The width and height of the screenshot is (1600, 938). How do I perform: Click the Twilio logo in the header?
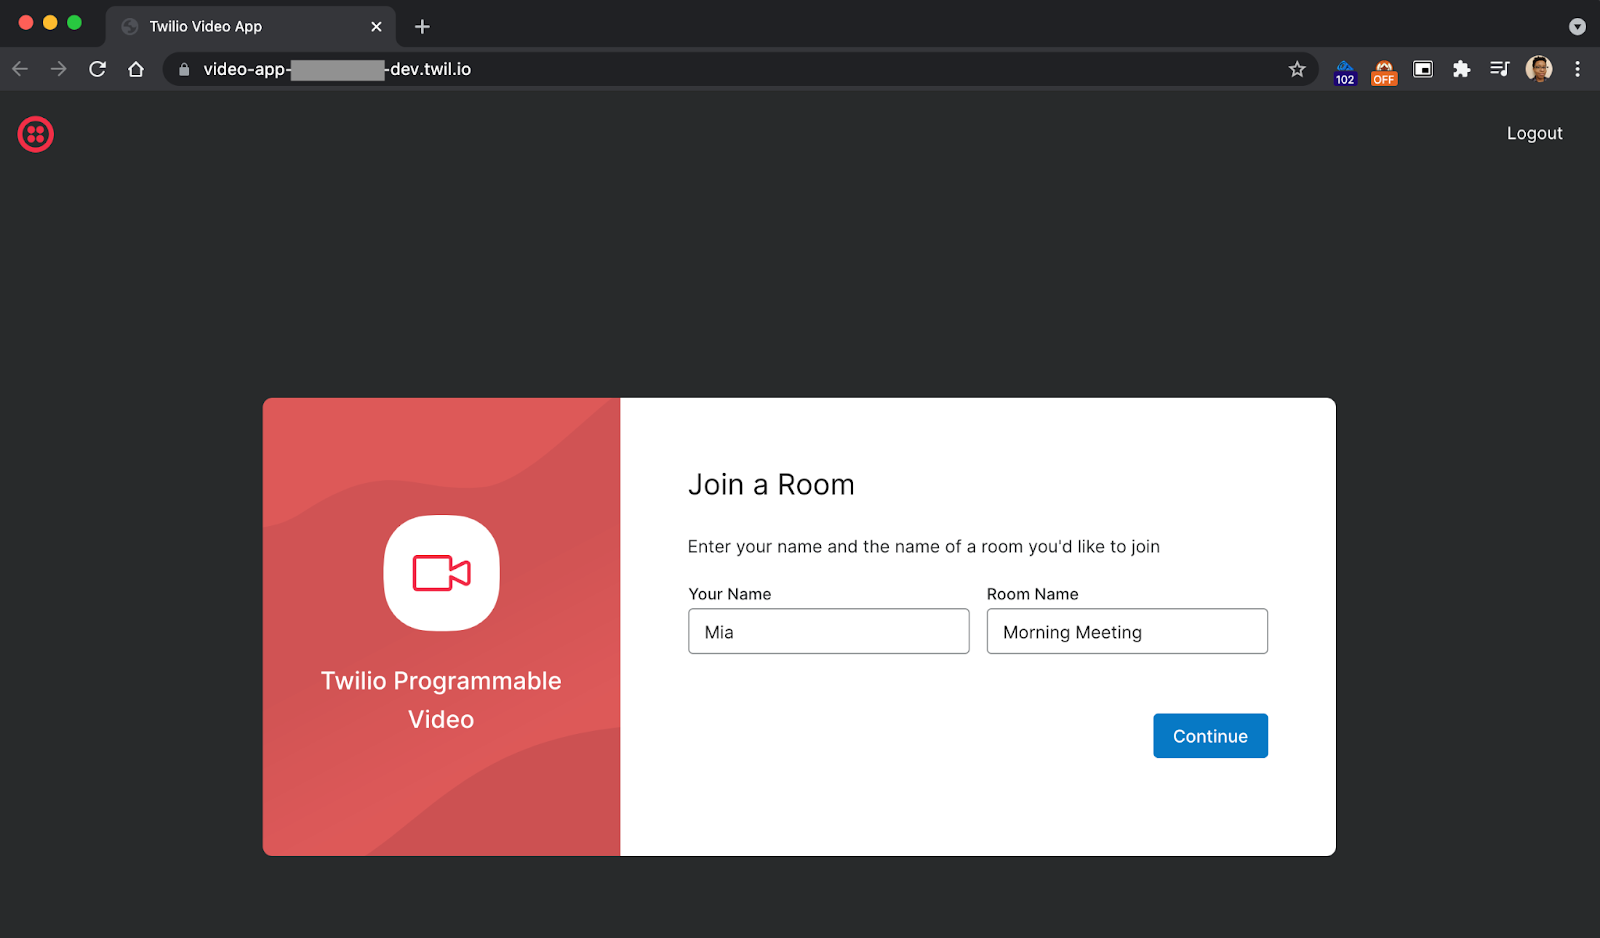[35, 134]
